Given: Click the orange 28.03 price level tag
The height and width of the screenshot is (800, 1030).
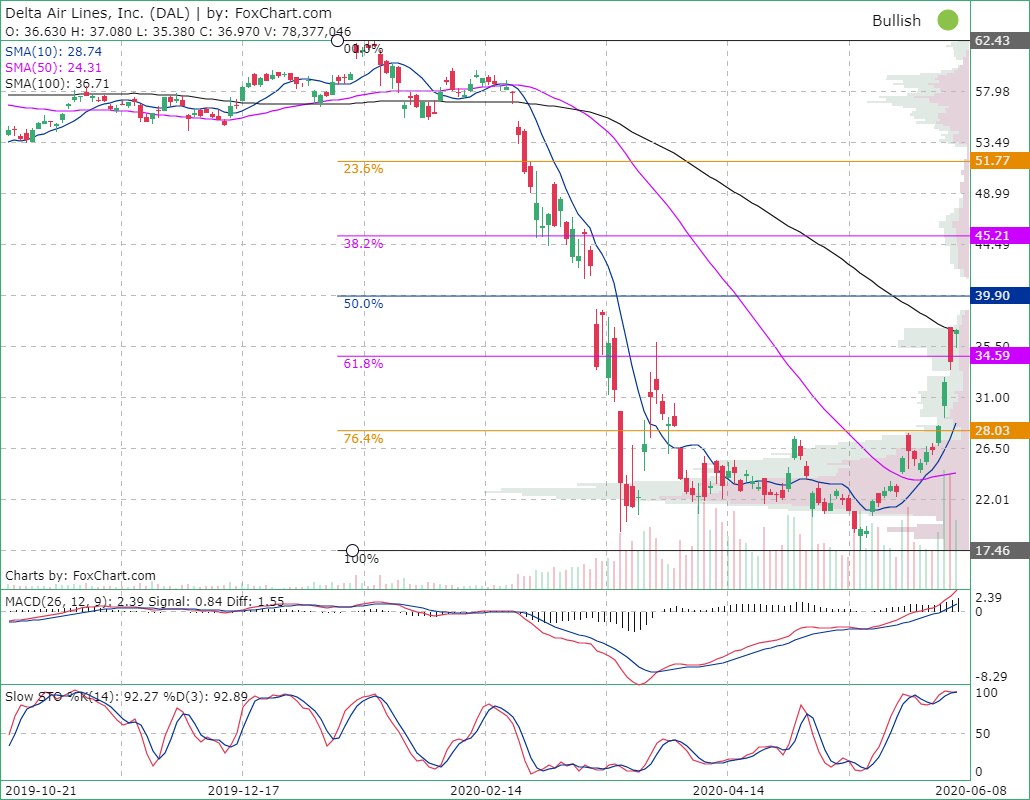Looking at the screenshot, I should tap(1000, 431).
